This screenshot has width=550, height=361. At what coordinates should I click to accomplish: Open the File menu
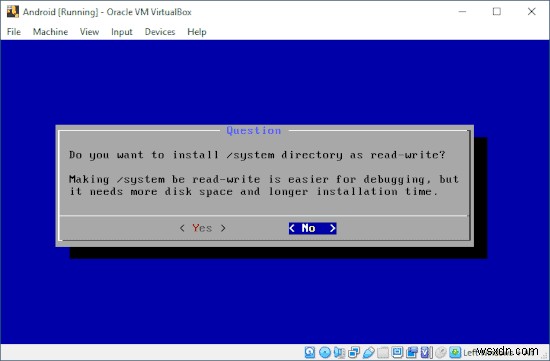14,32
